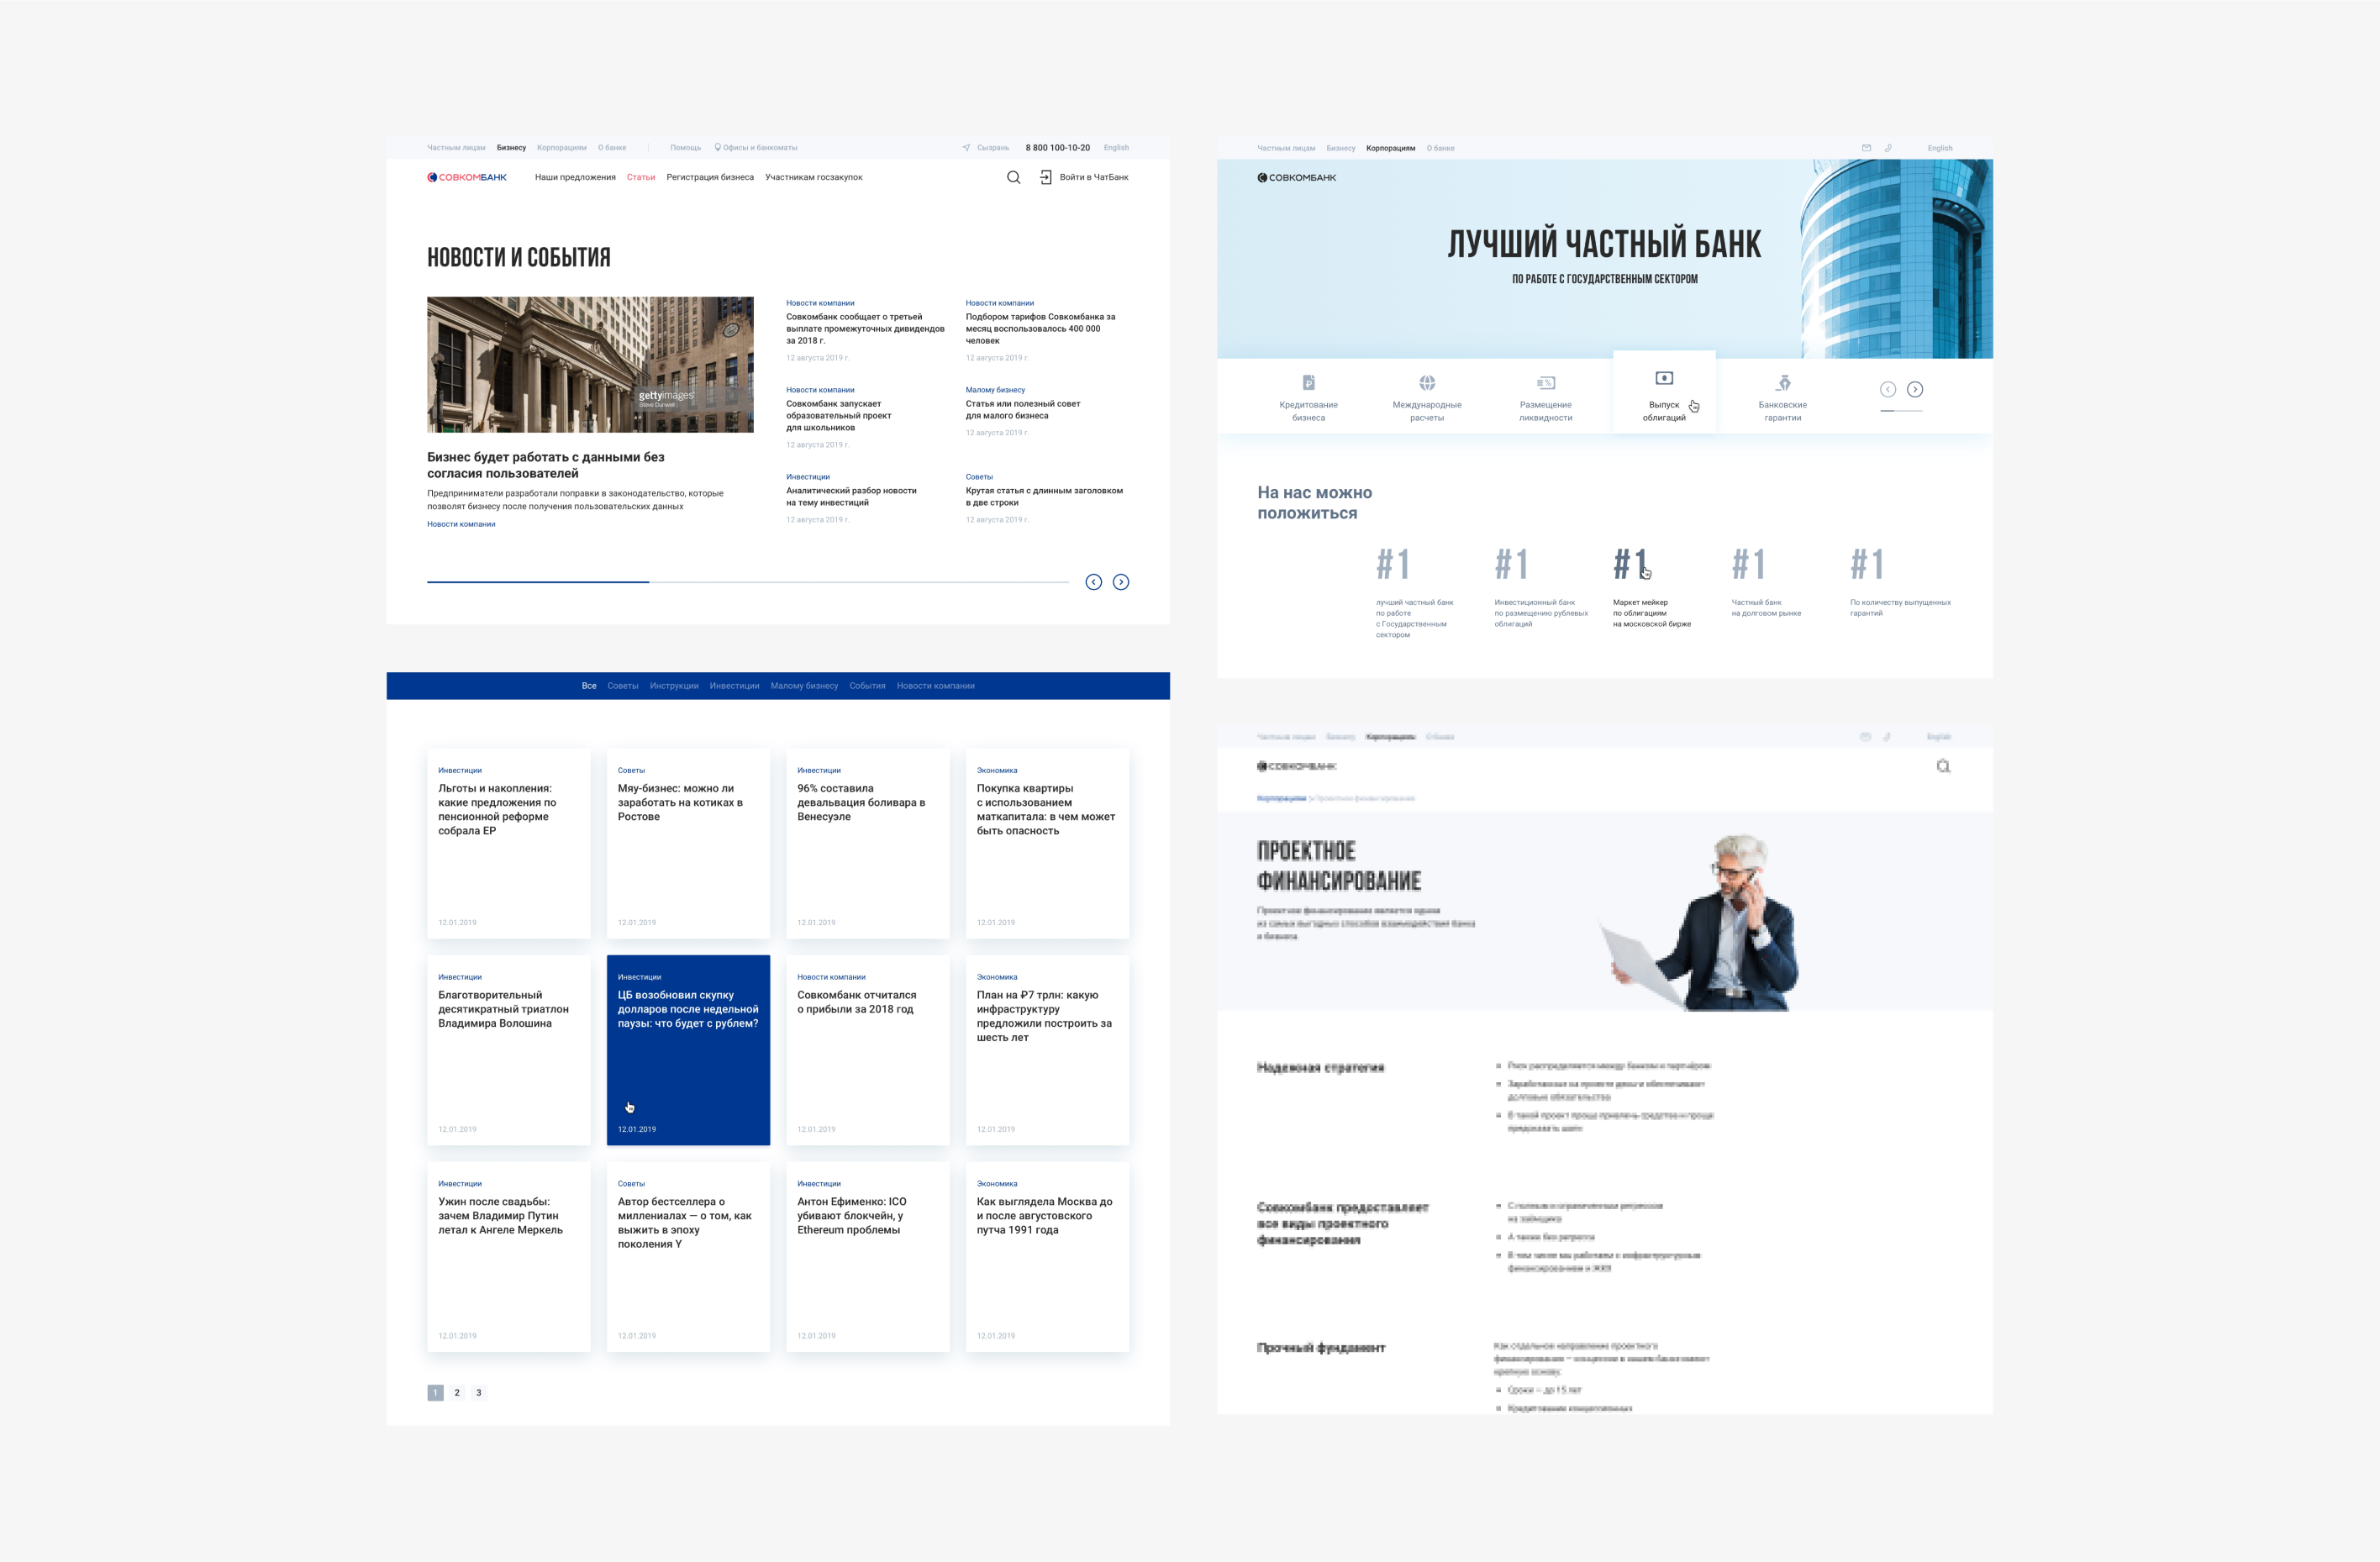
Task: Open О банке on corporate page topbar
Action: click(1440, 148)
